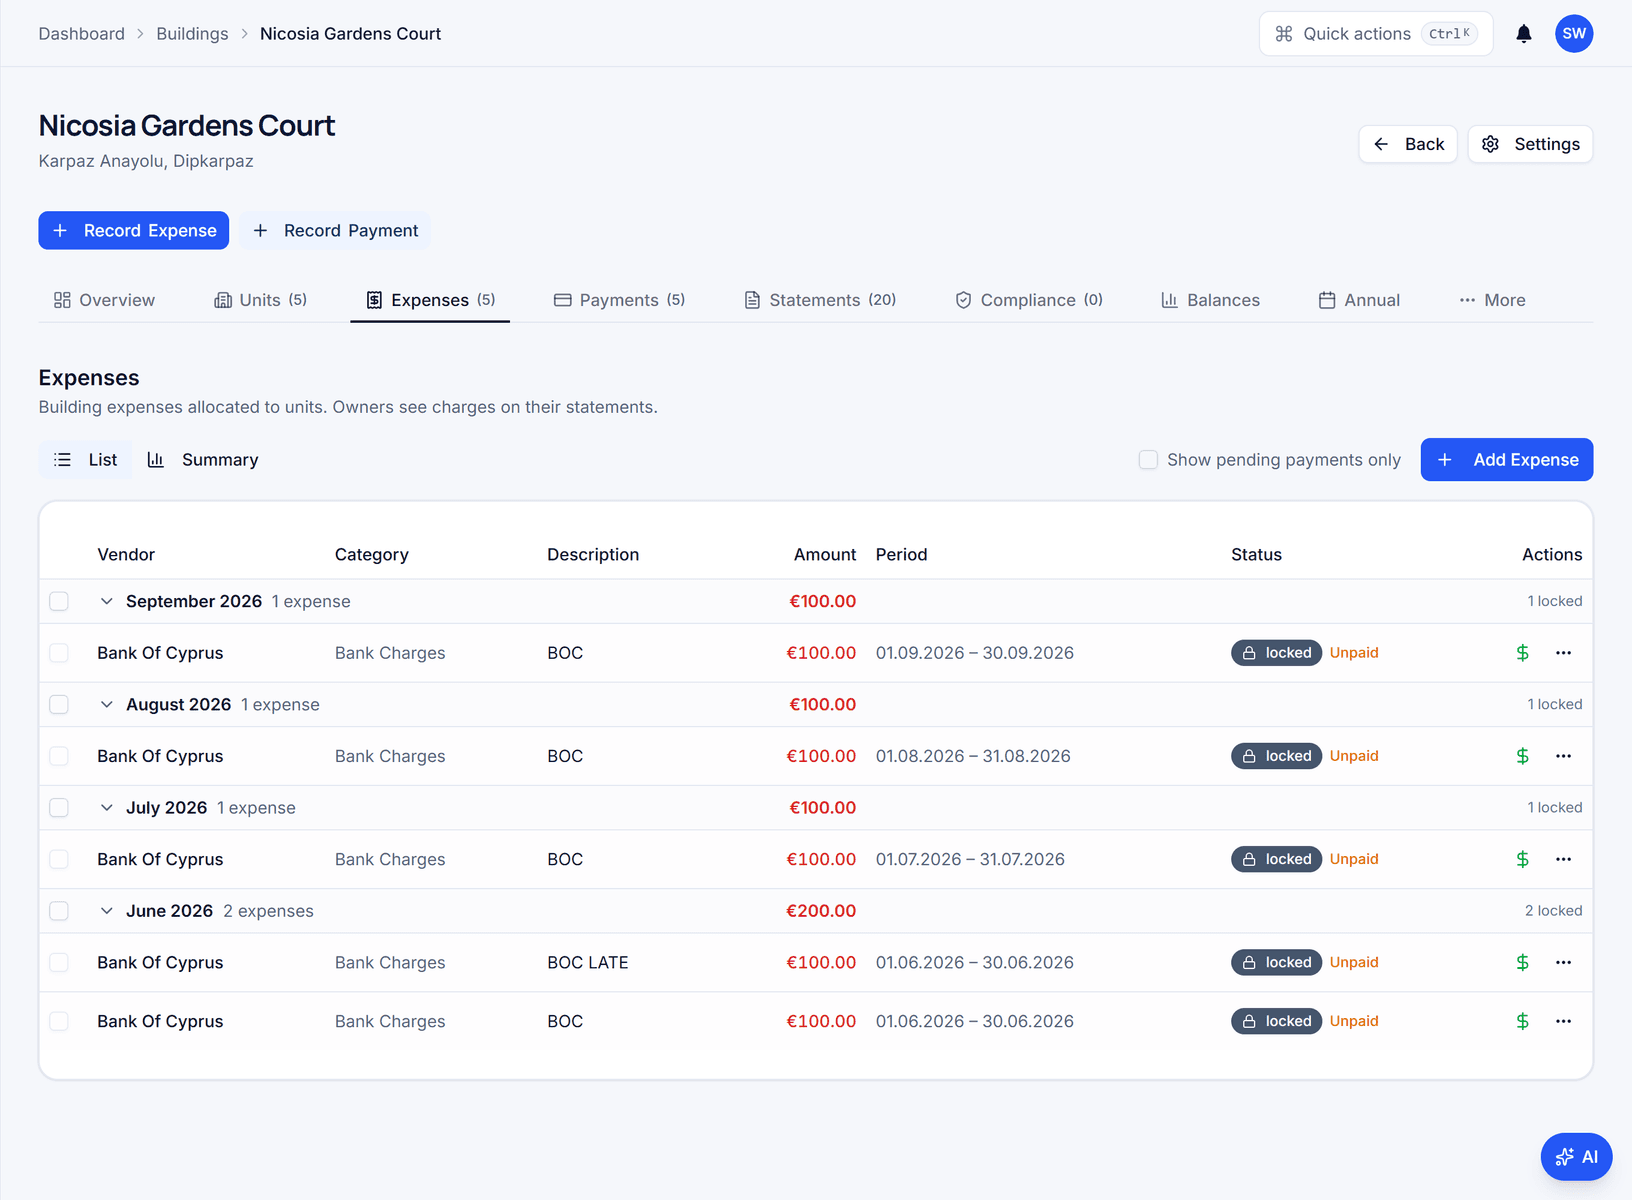The height and width of the screenshot is (1200, 1632).
Task: Open the Balances tab
Action: (x=1210, y=300)
